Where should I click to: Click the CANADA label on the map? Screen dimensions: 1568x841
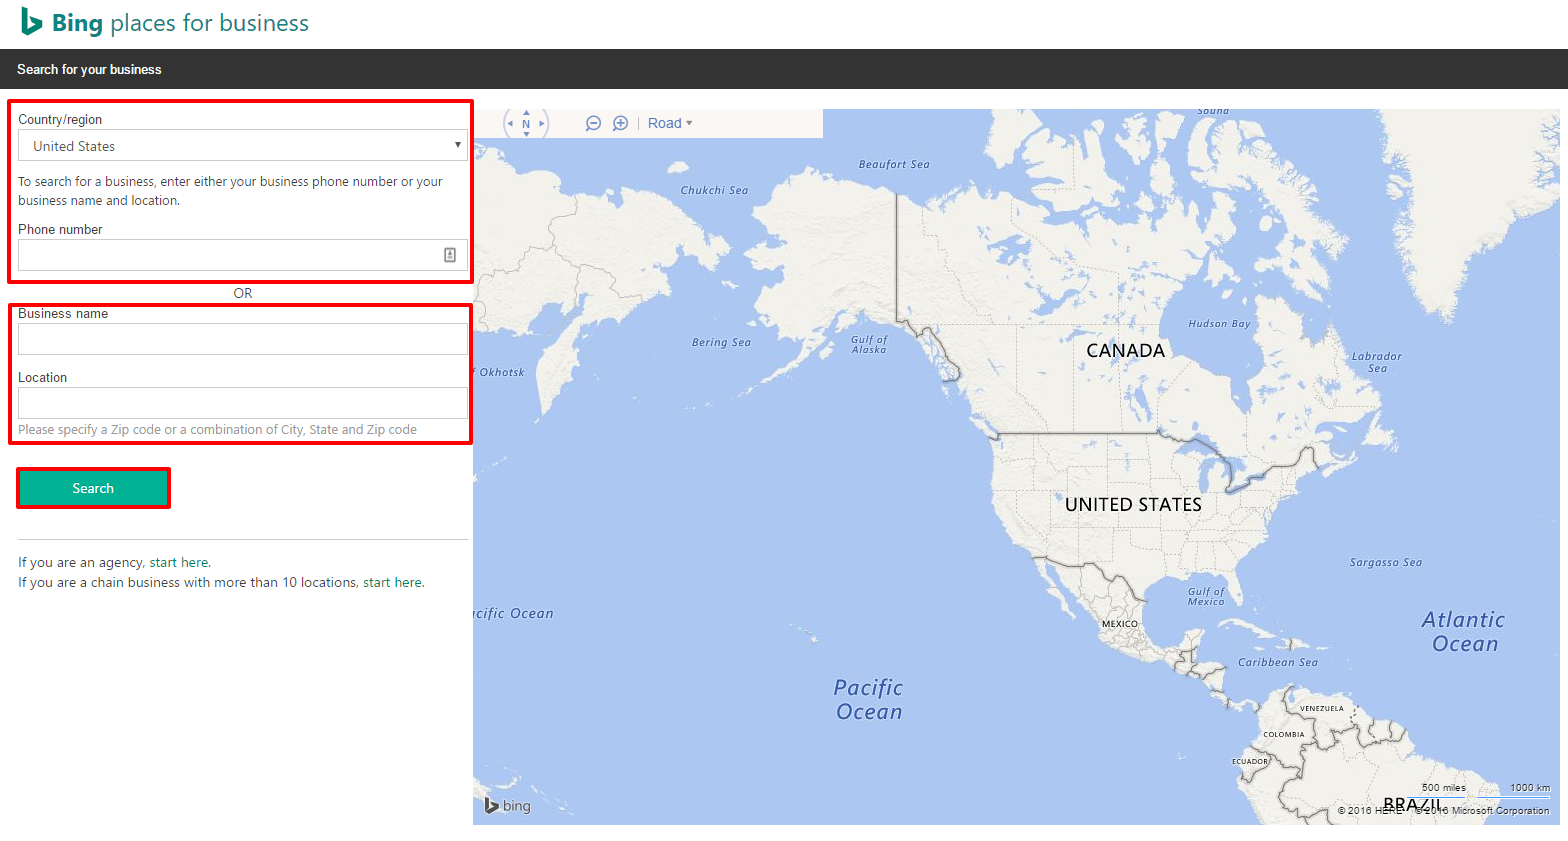click(1126, 351)
